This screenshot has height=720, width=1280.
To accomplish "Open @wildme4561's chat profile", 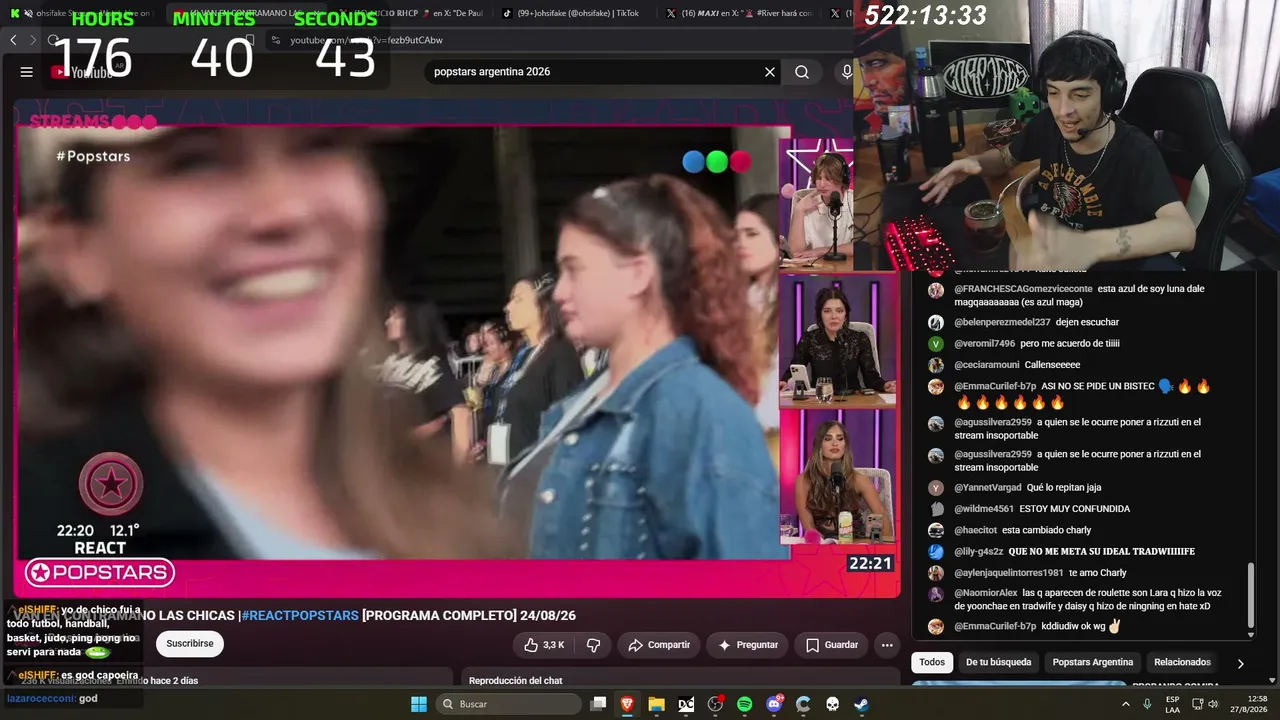I will pyautogui.click(x=984, y=509).
